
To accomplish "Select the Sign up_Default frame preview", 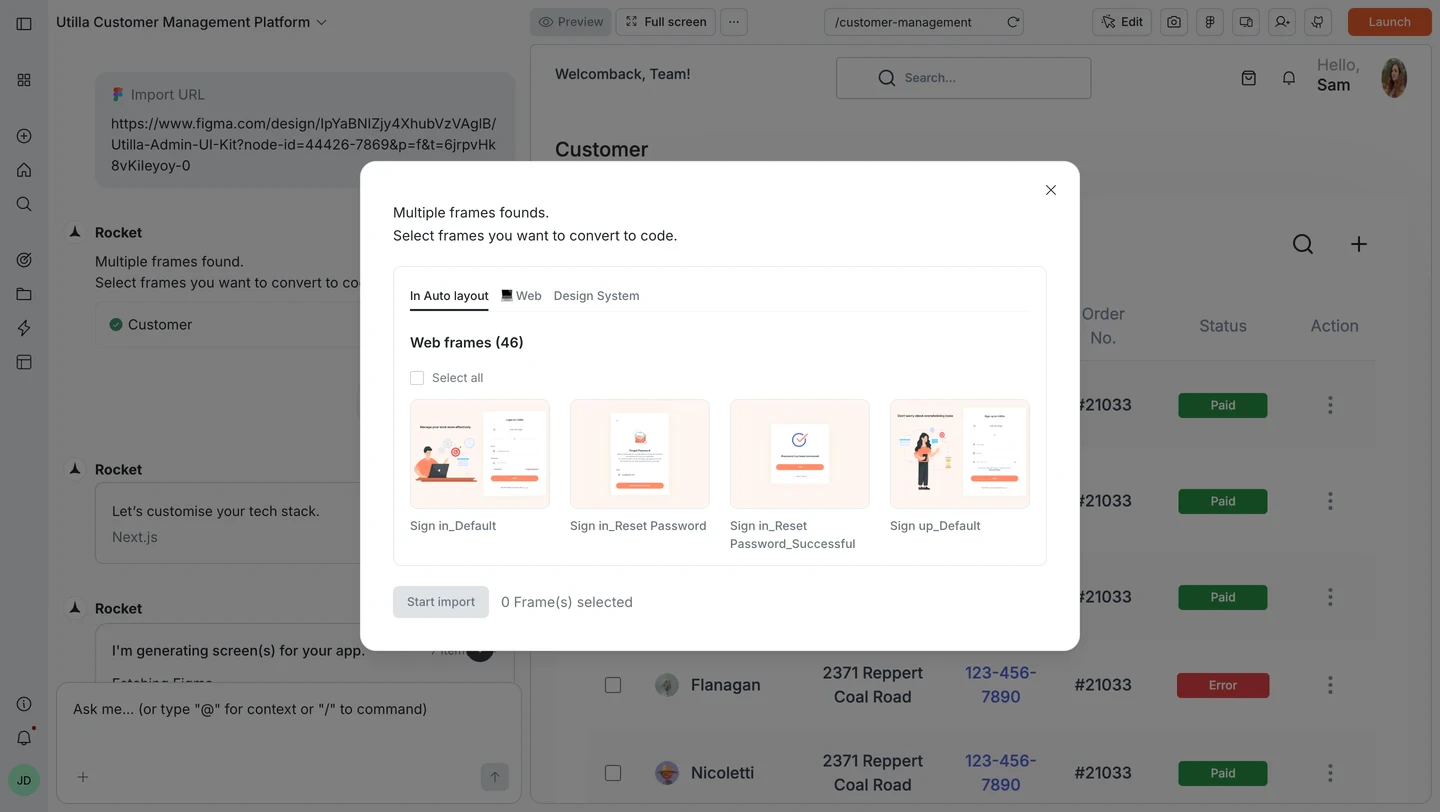I will coord(959,453).
